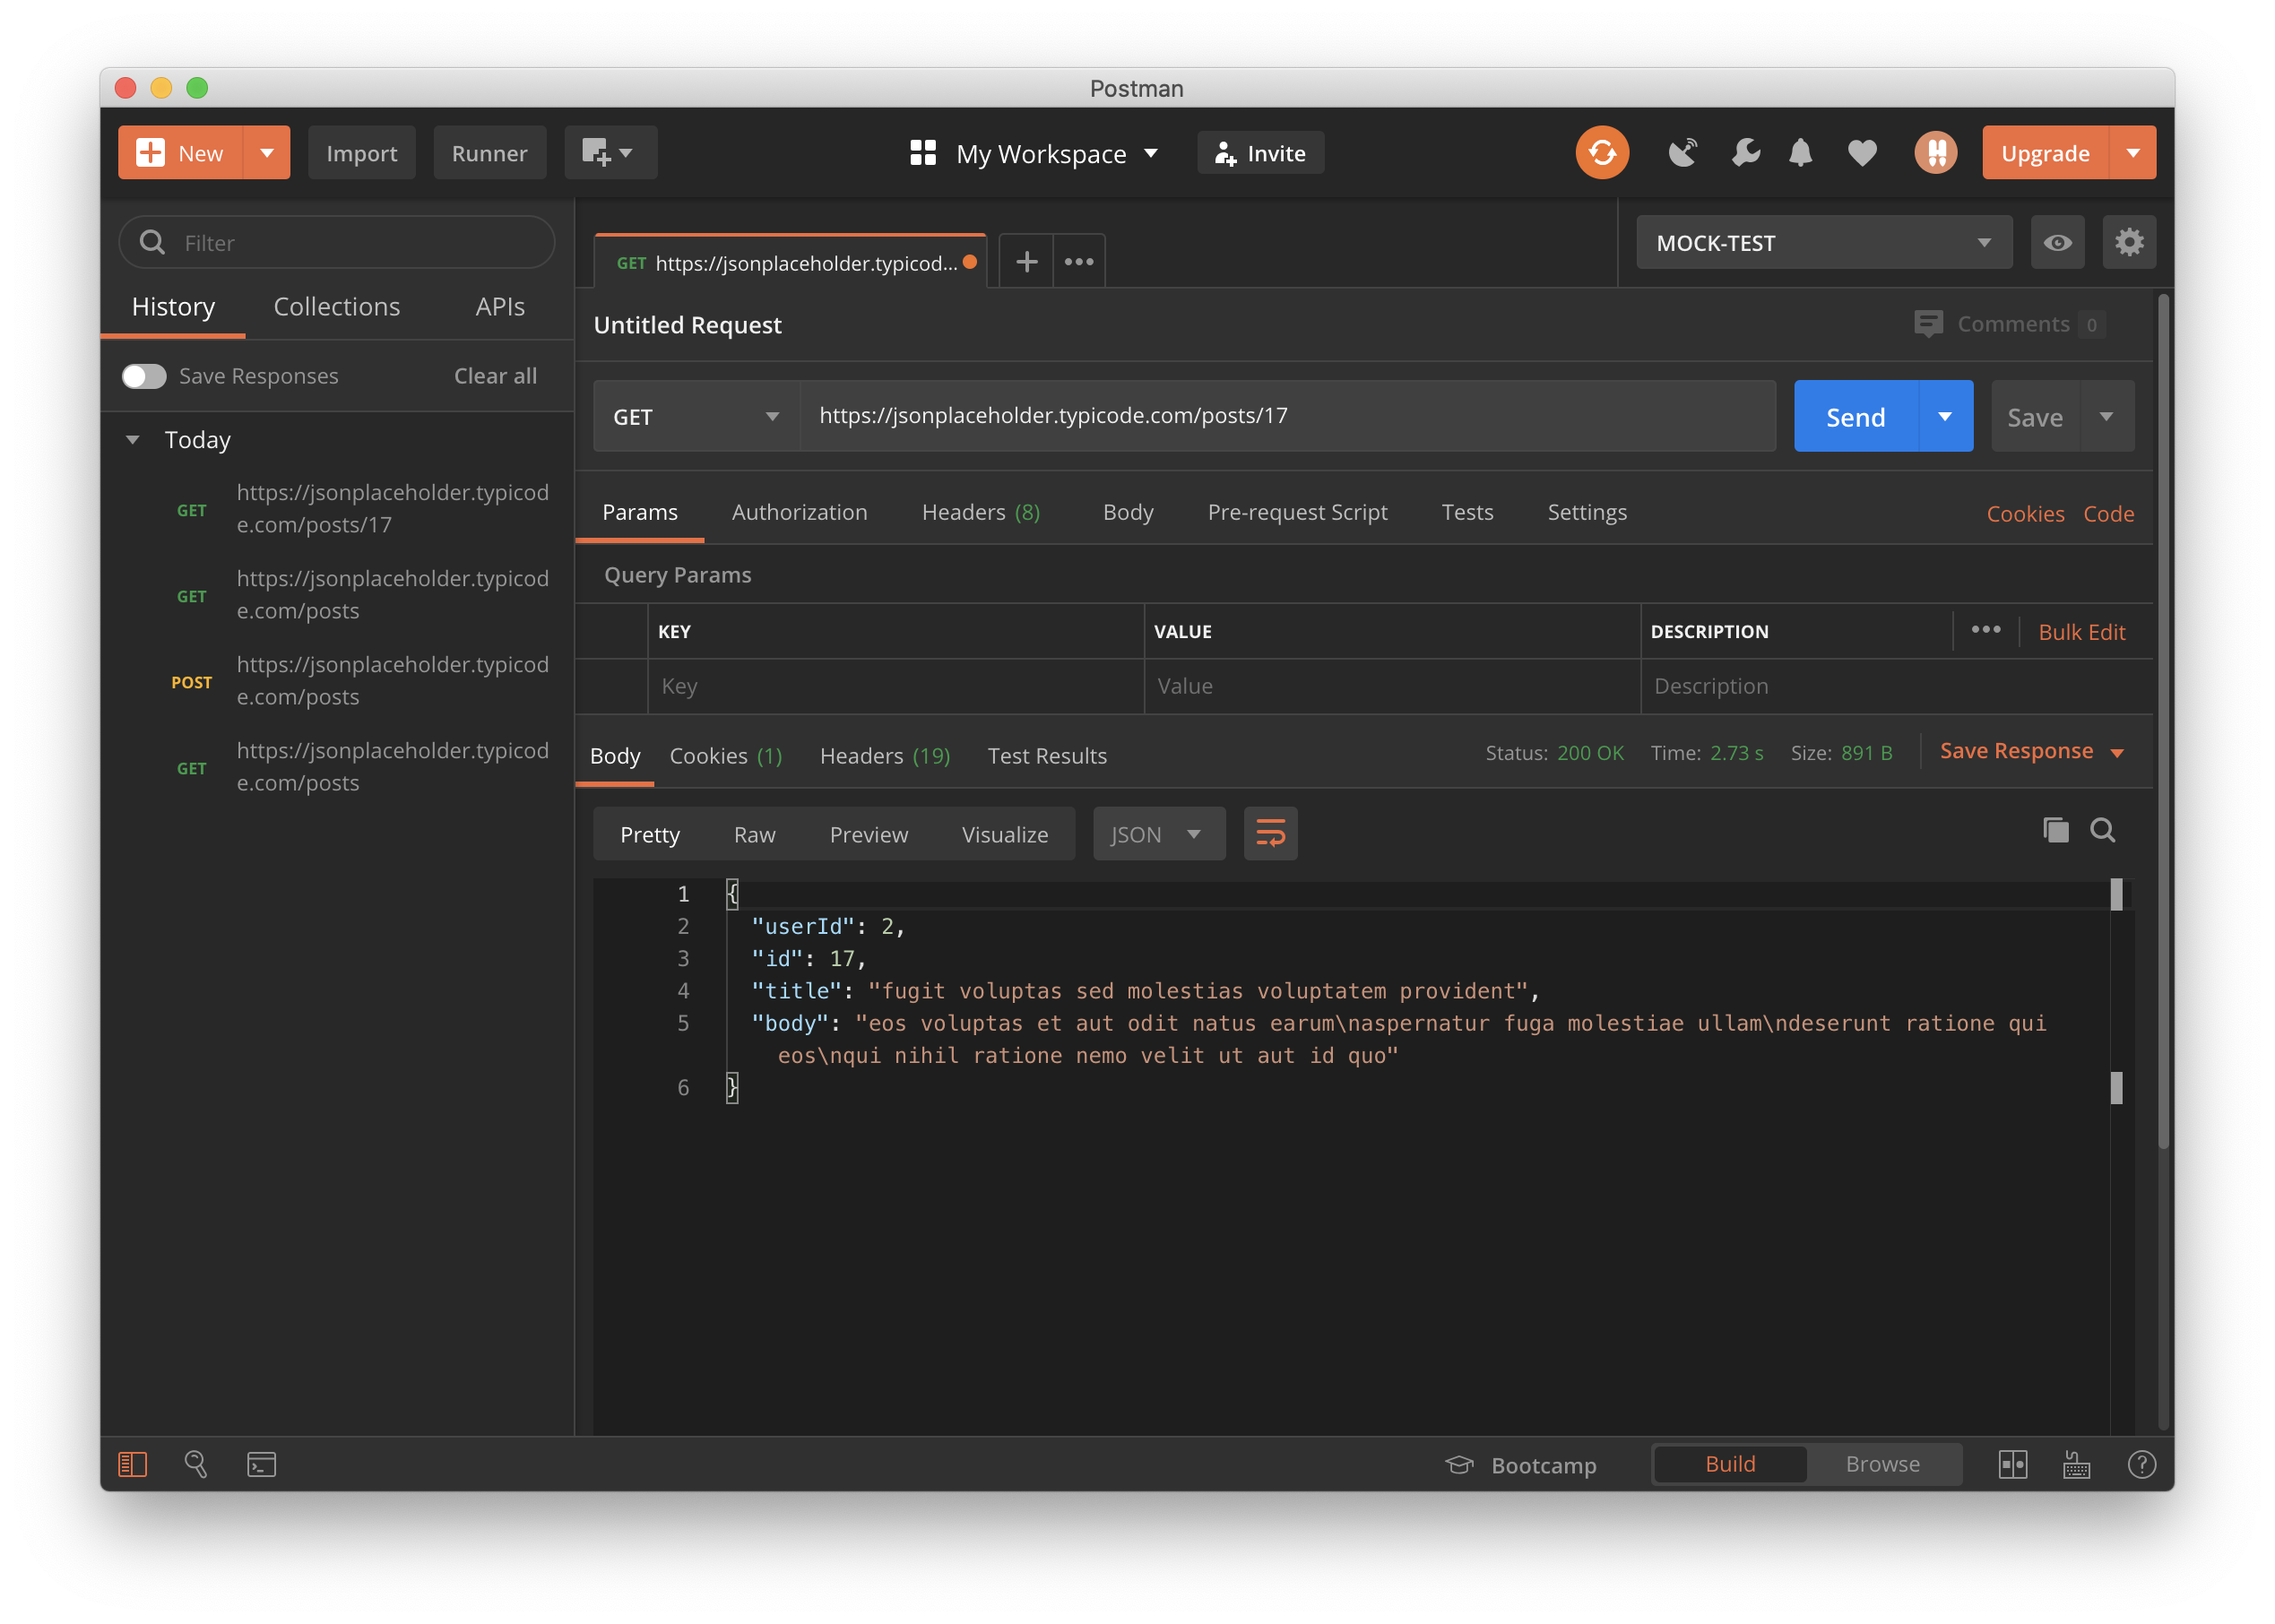Click into the request URL field

coord(1286,416)
